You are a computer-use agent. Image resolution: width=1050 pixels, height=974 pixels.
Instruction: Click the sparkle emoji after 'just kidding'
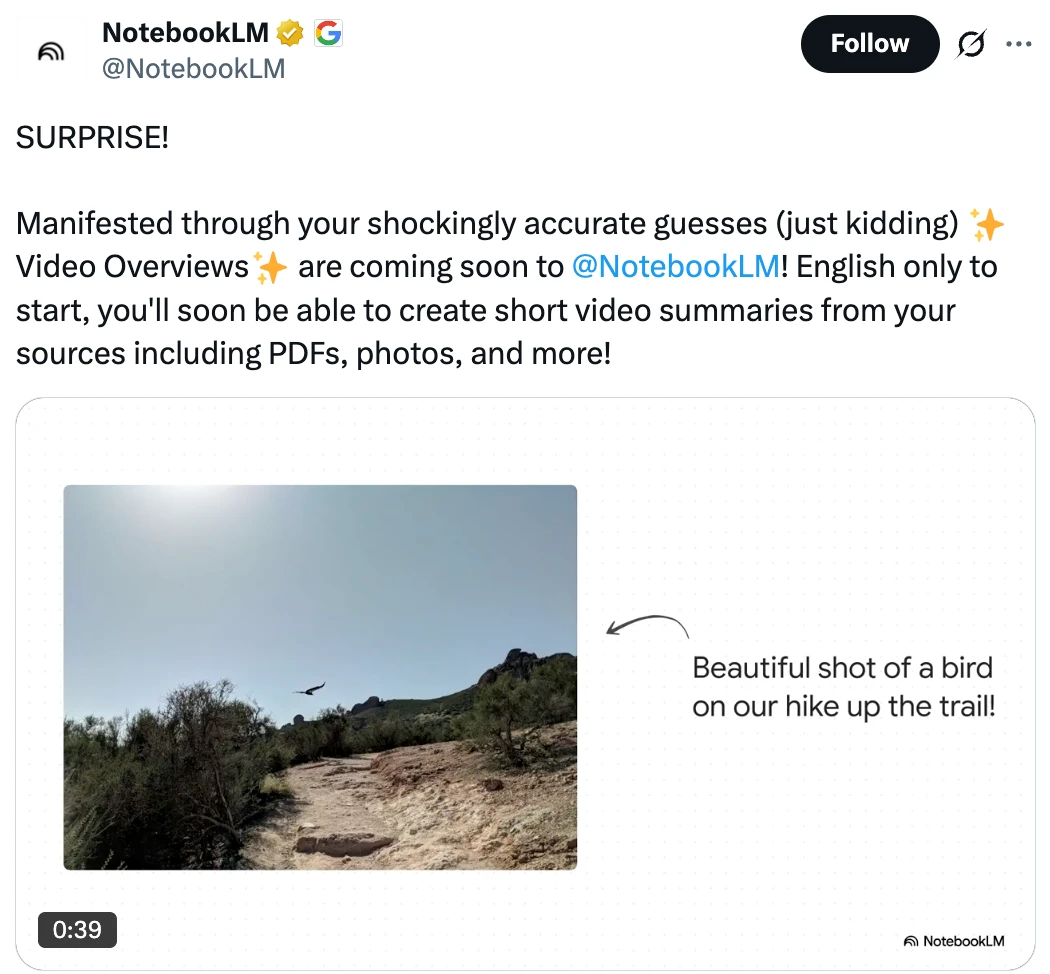pos(986,224)
